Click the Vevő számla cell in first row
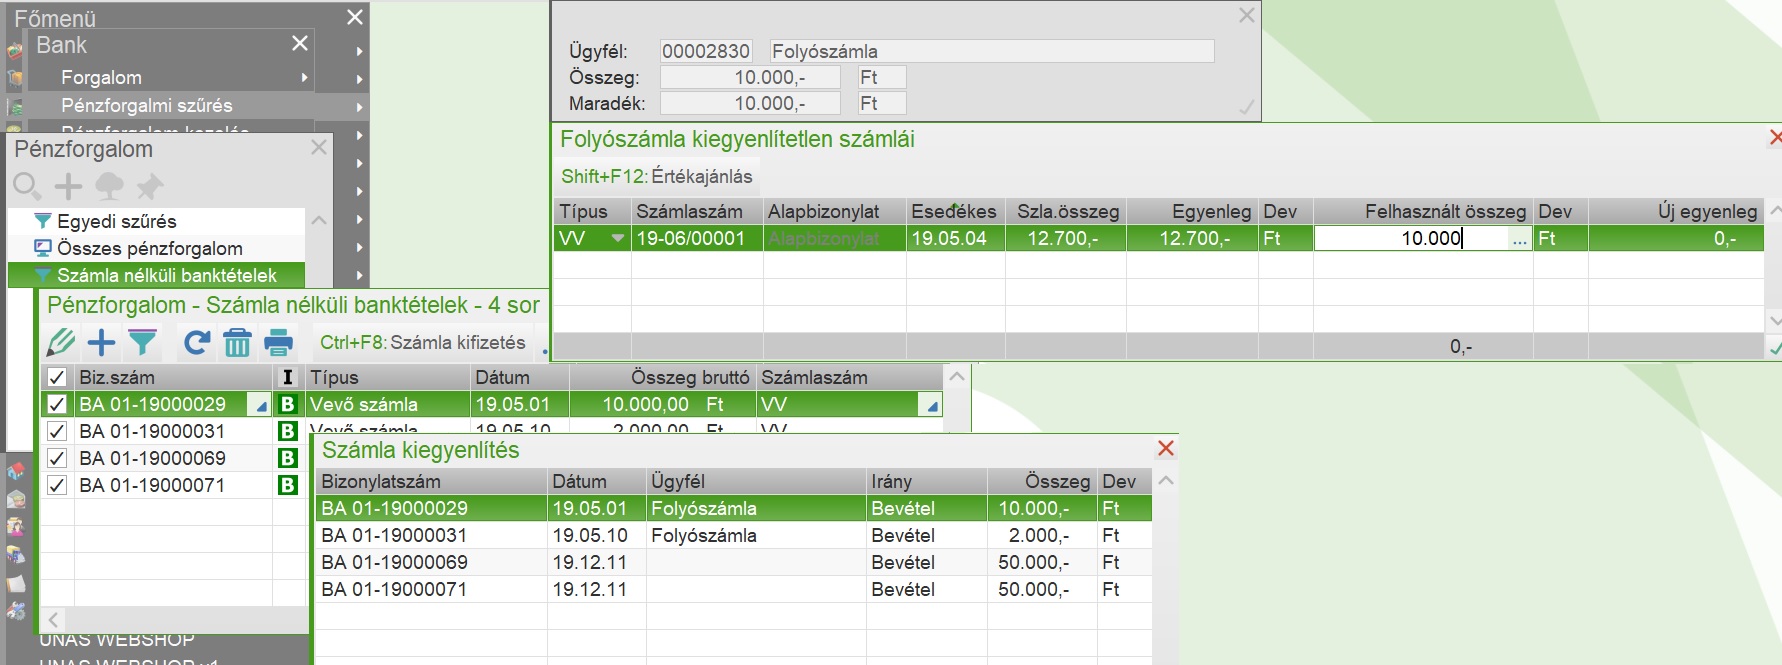Screen dimensions: 1782x665 387,404
